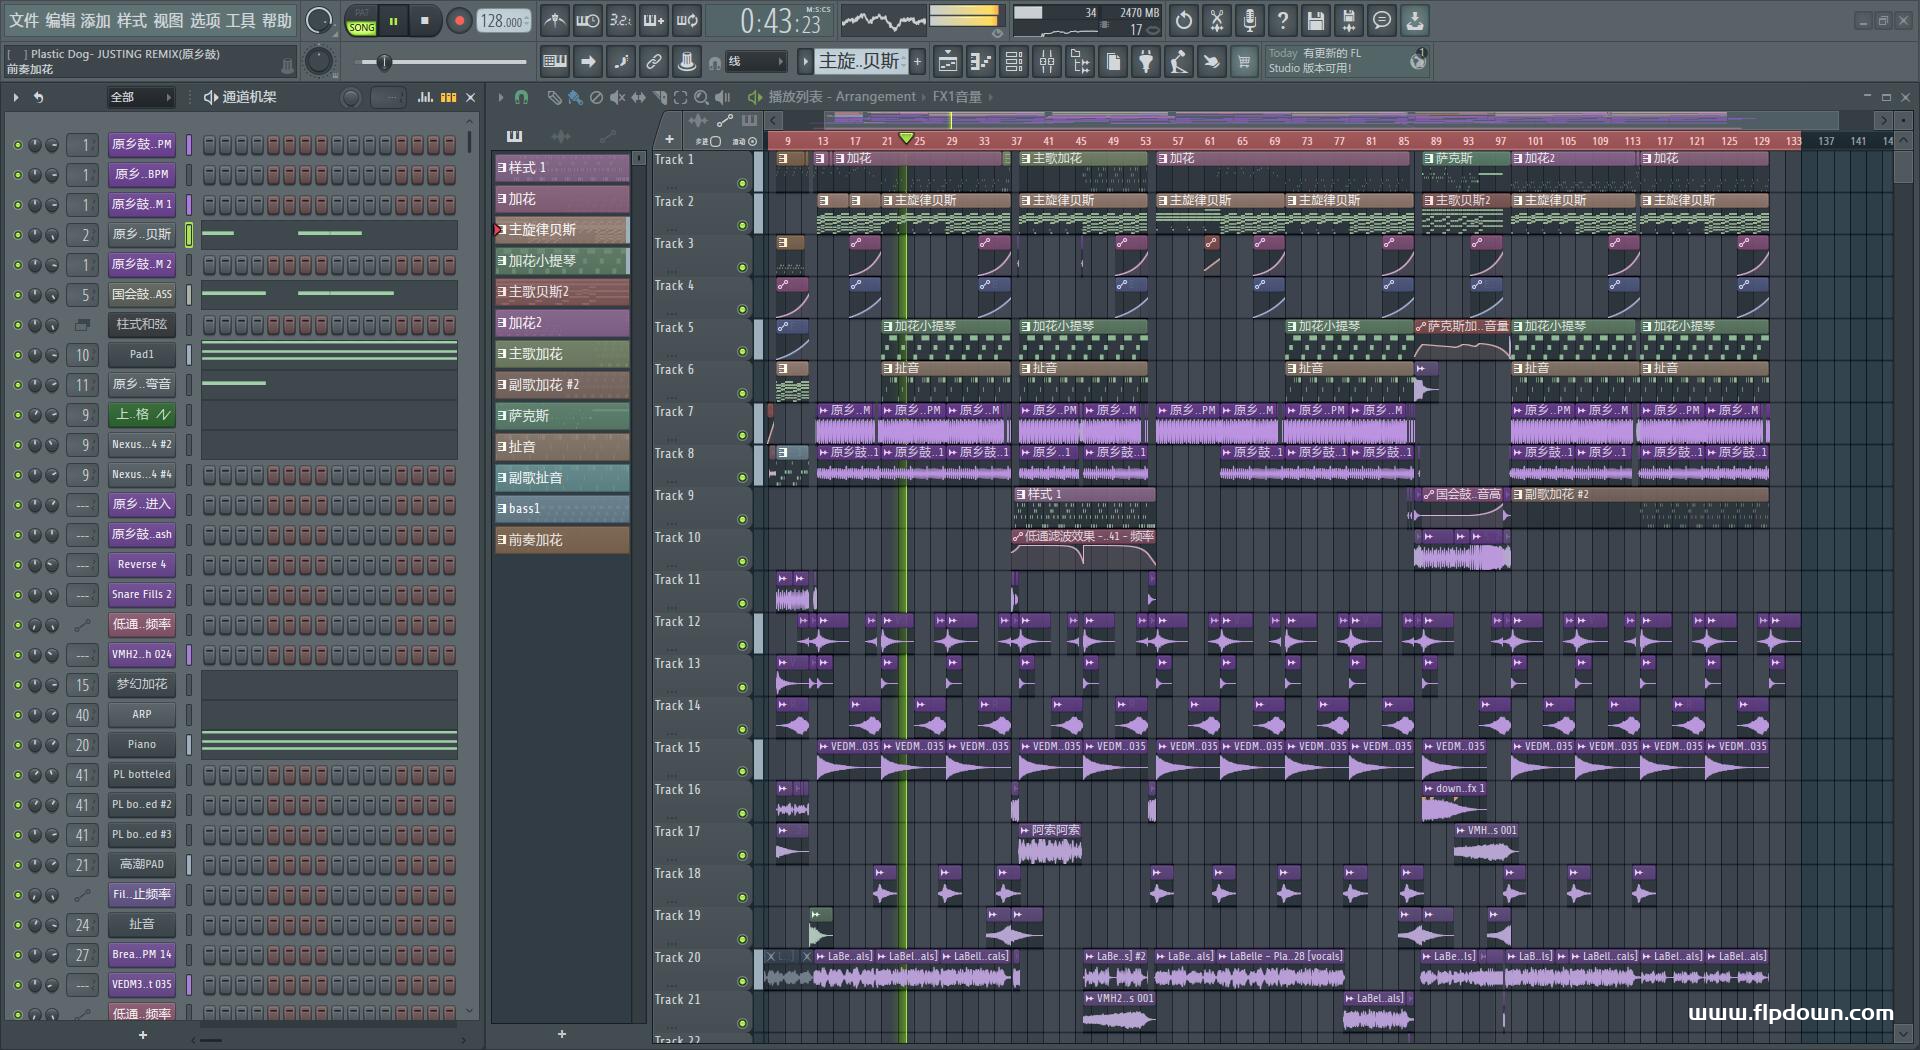Viewport: 1920px width, 1050px height.
Task: Click the question mark help icon
Action: pyautogui.click(x=1283, y=20)
